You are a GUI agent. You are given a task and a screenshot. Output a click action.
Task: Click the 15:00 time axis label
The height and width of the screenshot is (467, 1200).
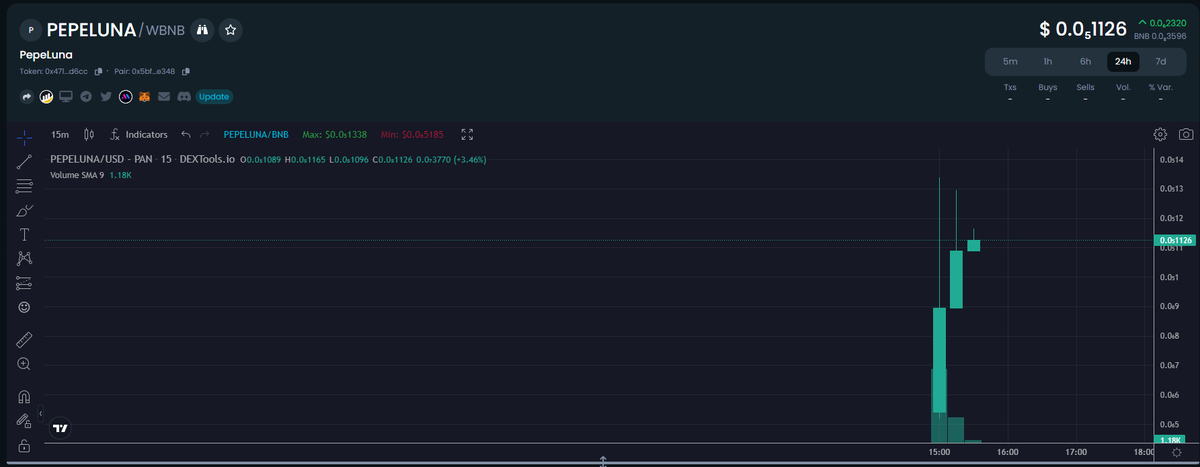click(x=939, y=452)
